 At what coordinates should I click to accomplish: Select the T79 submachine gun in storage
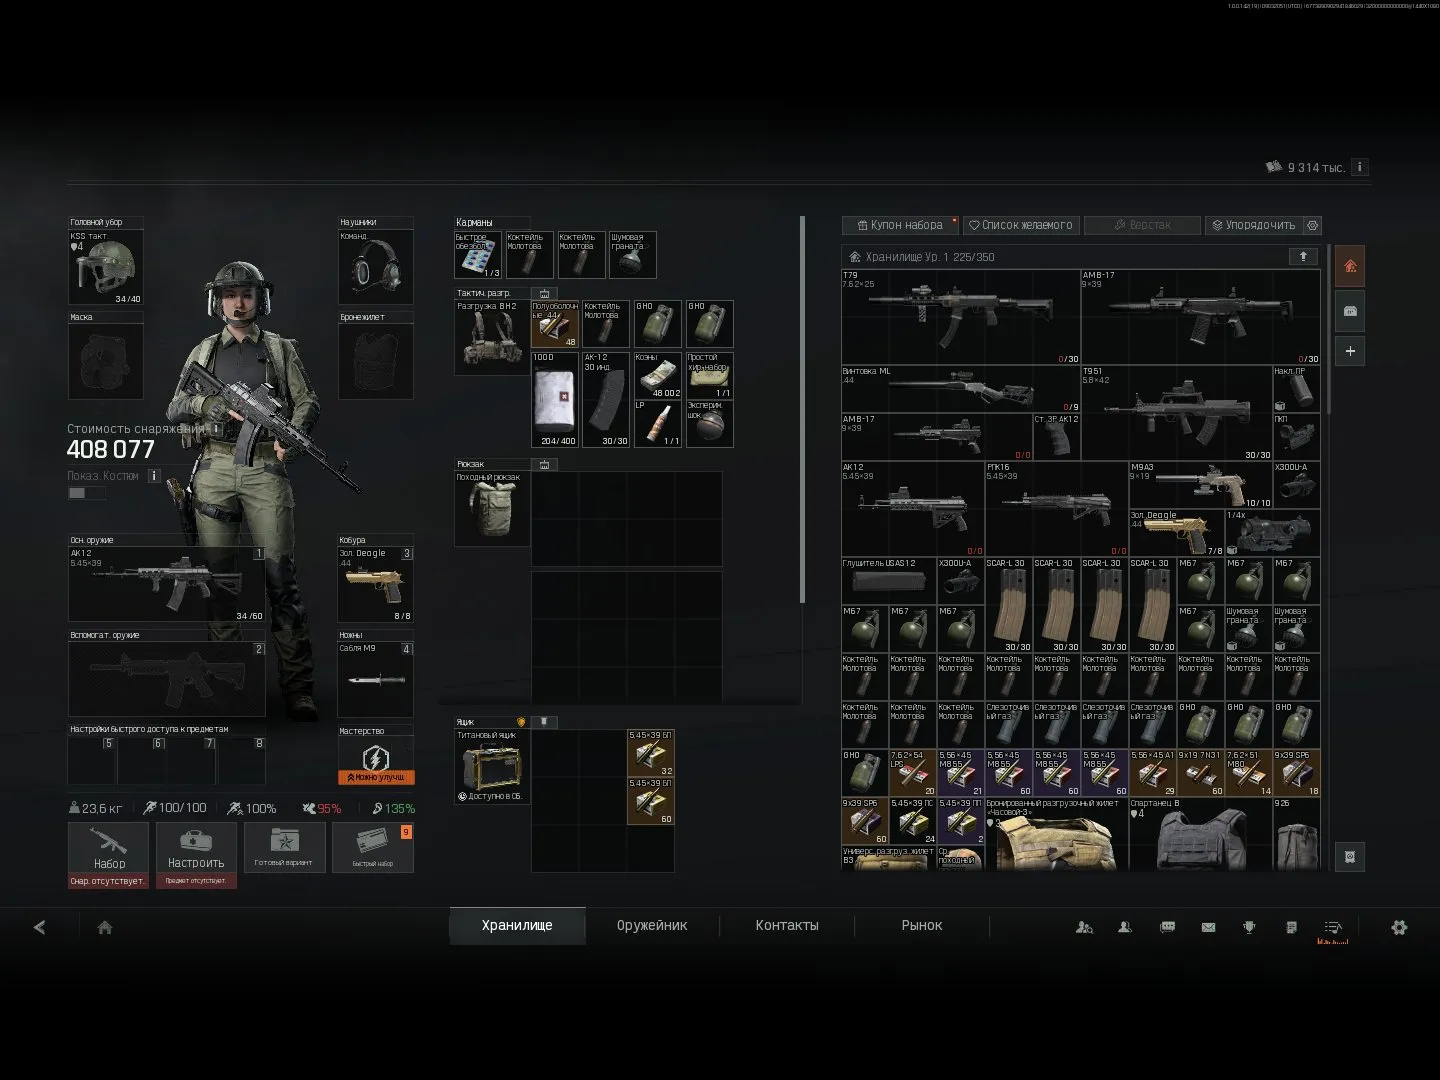[961, 317]
